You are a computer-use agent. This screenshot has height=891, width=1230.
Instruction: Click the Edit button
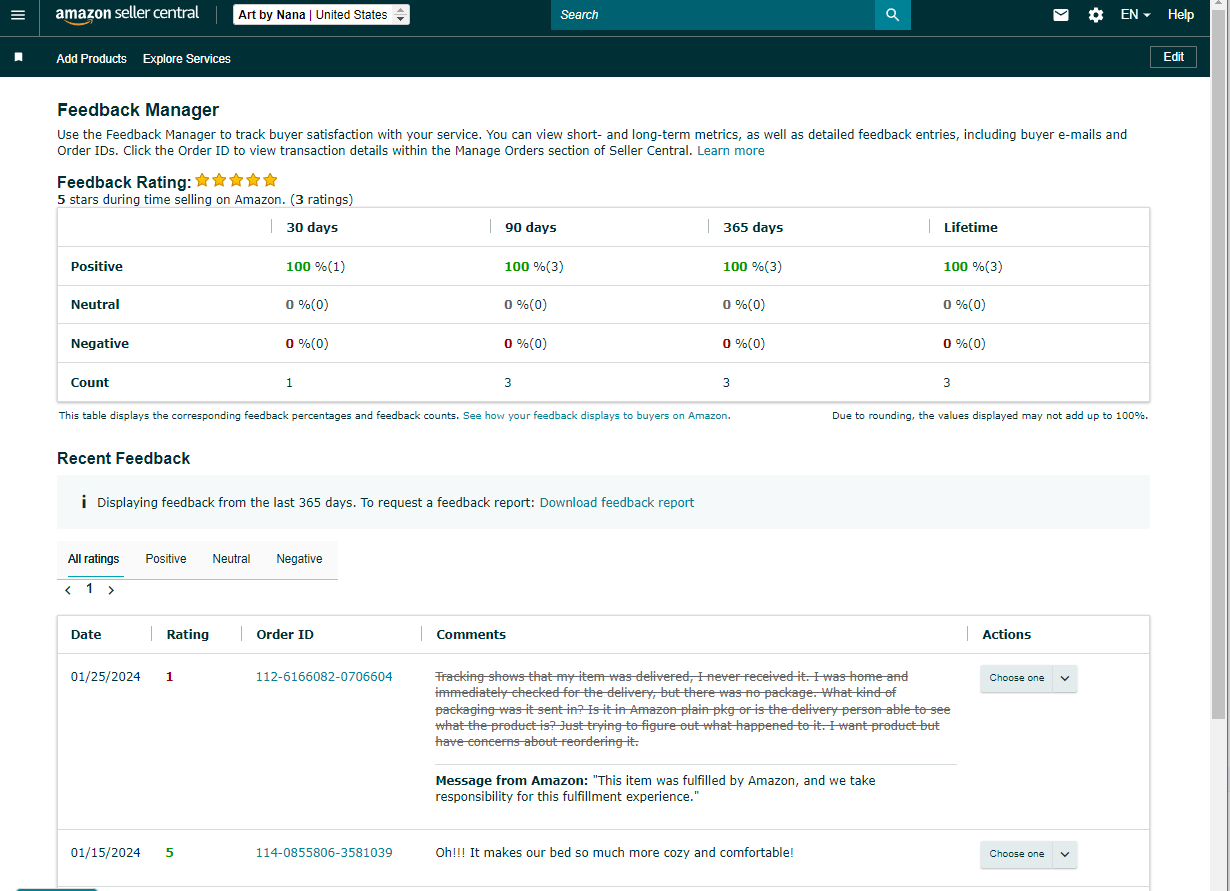click(x=1173, y=57)
